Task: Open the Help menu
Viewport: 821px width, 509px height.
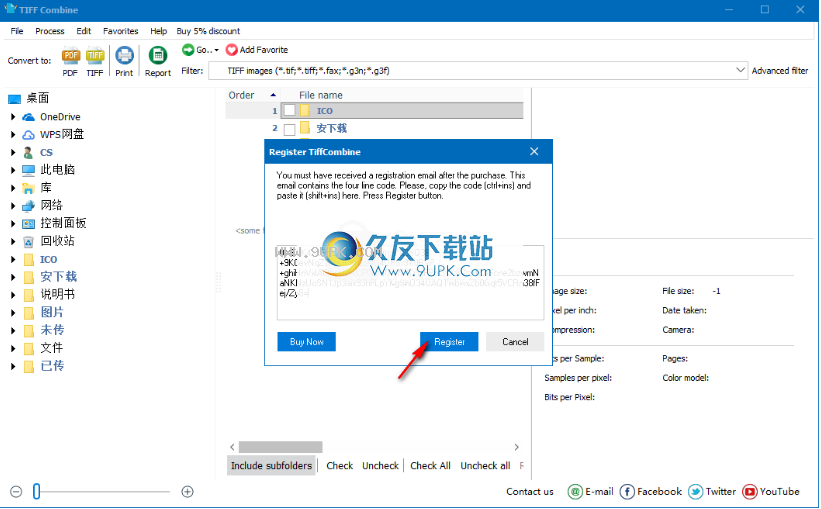Action: click(x=159, y=31)
